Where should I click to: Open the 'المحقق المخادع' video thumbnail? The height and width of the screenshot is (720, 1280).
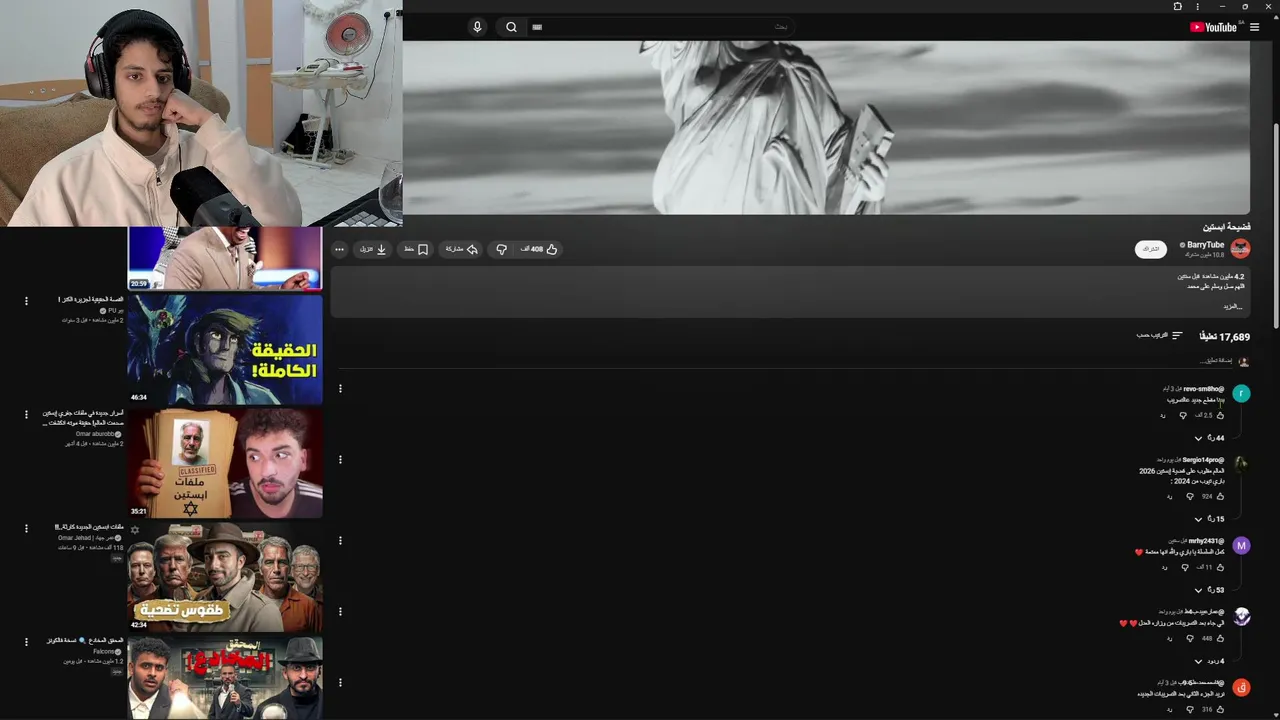click(225, 678)
